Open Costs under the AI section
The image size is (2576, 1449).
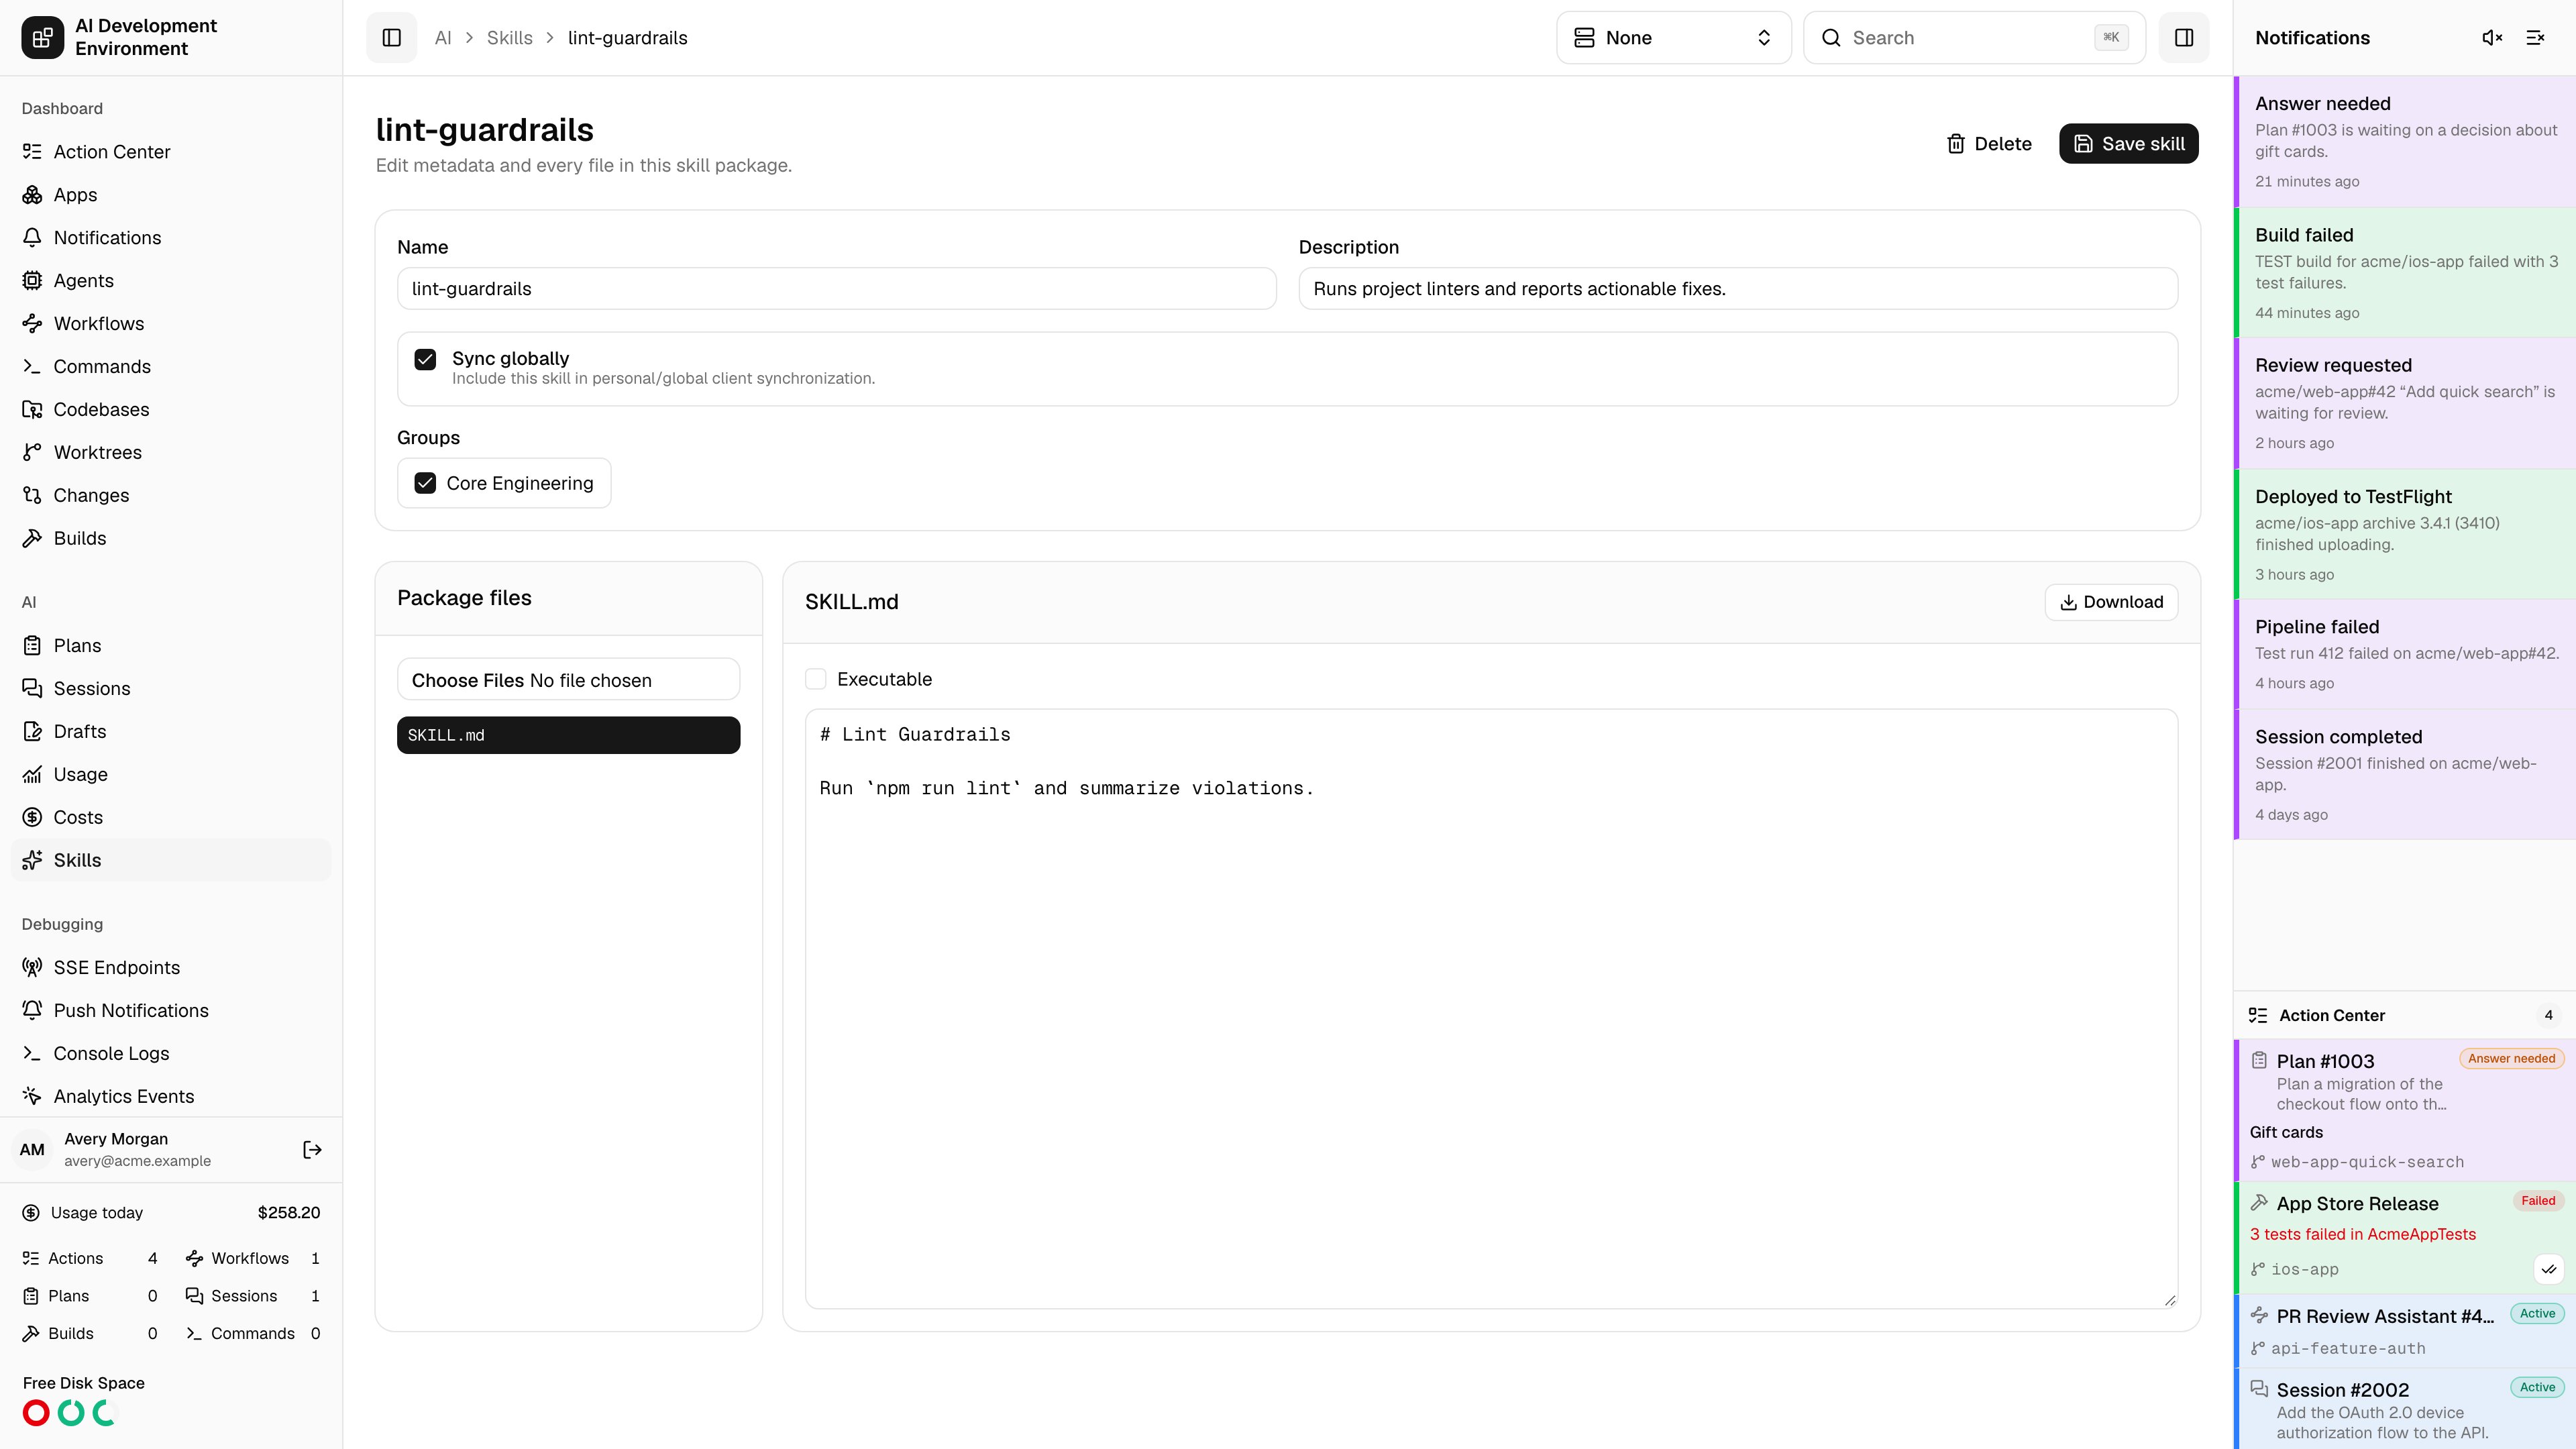[171, 818]
